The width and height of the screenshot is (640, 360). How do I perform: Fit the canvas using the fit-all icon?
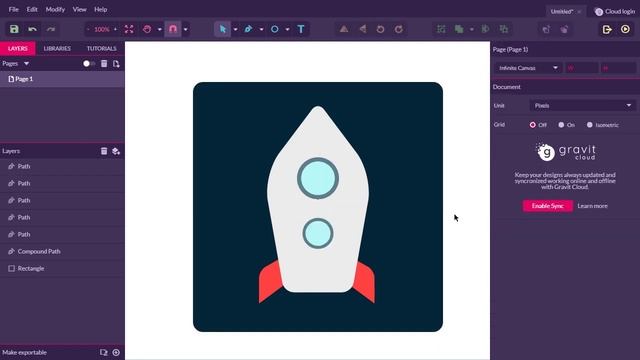pyautogui.click(x=129, y=29)
